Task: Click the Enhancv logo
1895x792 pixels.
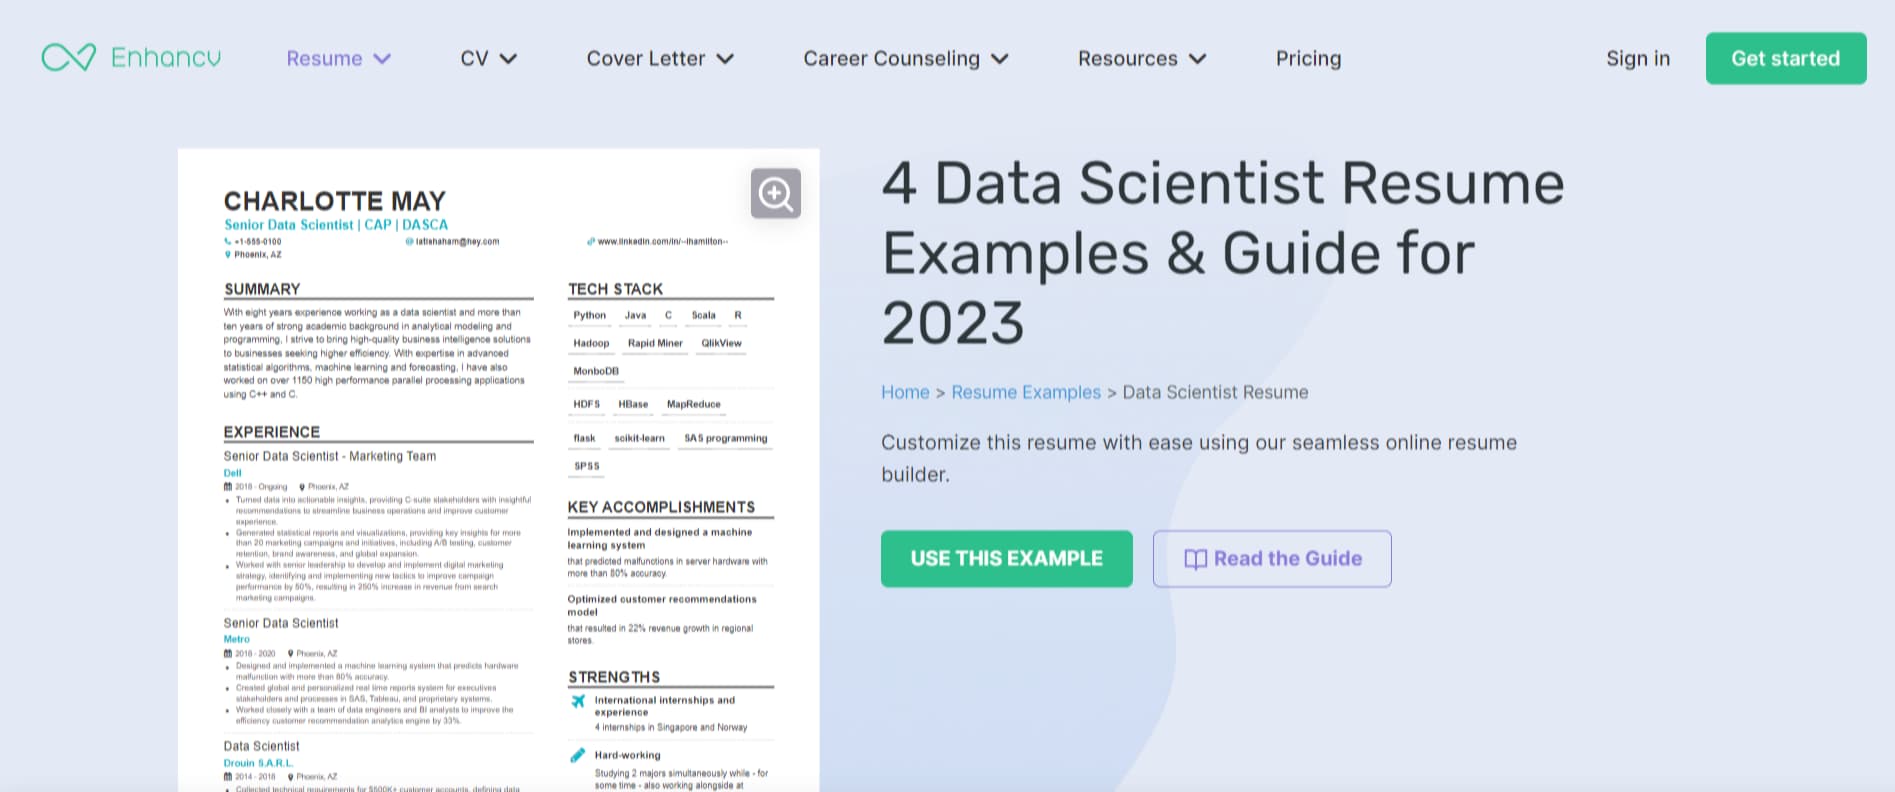Action: (130, 57)
